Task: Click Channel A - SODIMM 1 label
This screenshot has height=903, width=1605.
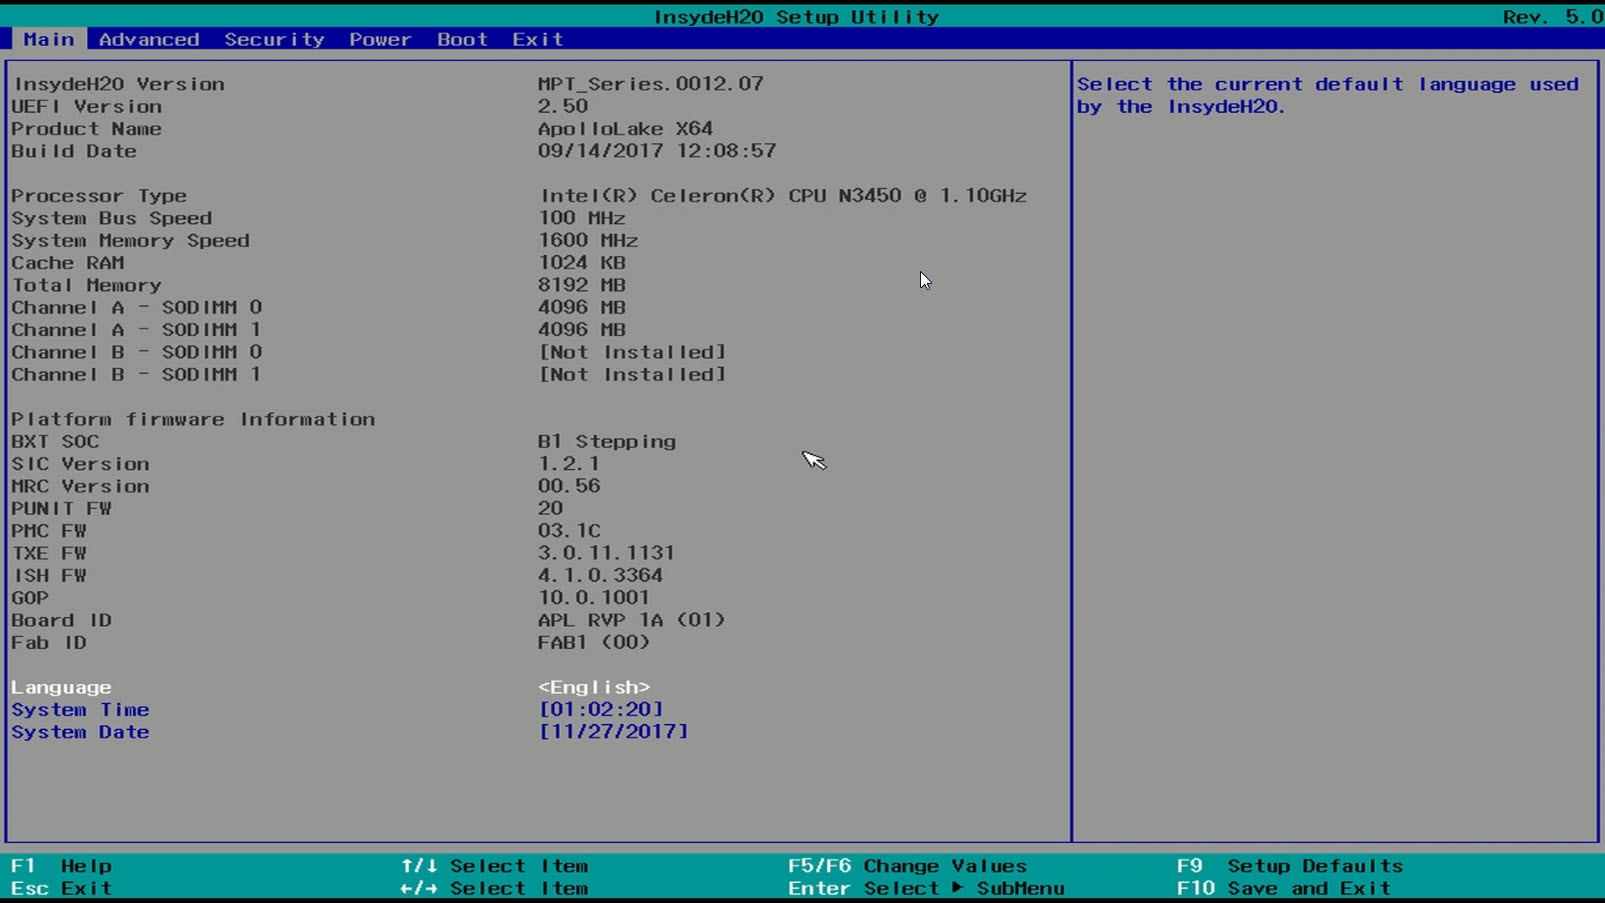Action: click(137, 330)
